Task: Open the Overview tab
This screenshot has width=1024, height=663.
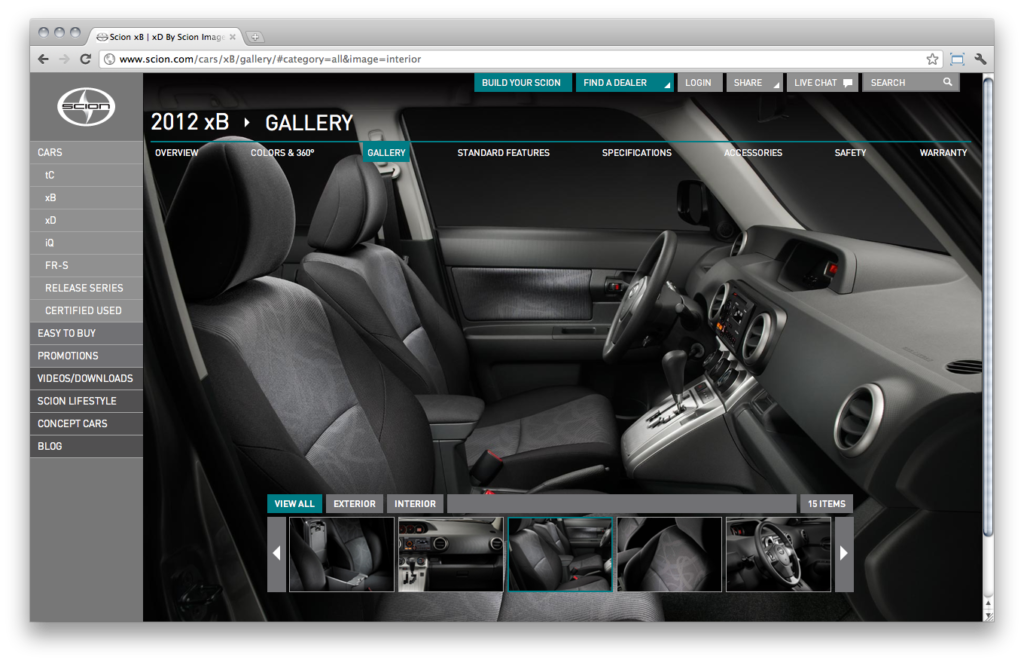Action: (x=176, y=153)
